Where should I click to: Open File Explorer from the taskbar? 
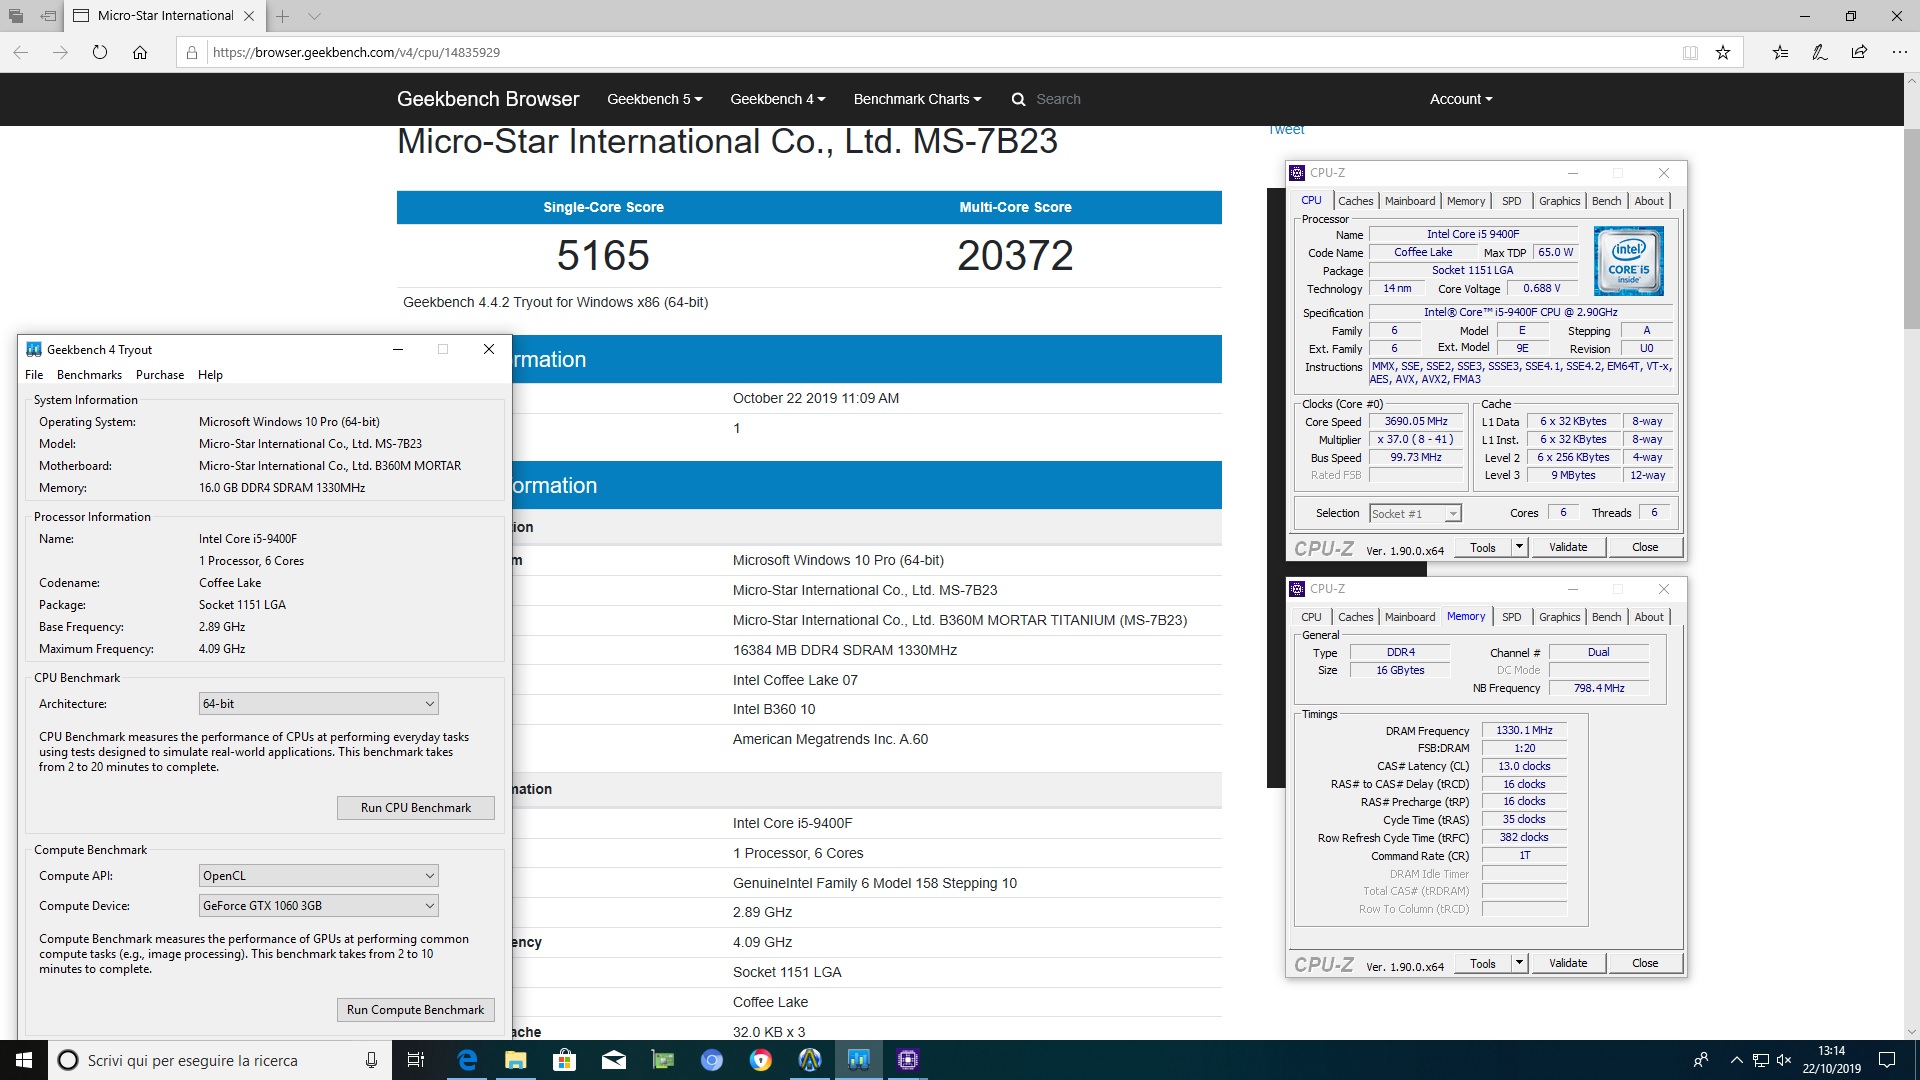tap(515, 1060)
